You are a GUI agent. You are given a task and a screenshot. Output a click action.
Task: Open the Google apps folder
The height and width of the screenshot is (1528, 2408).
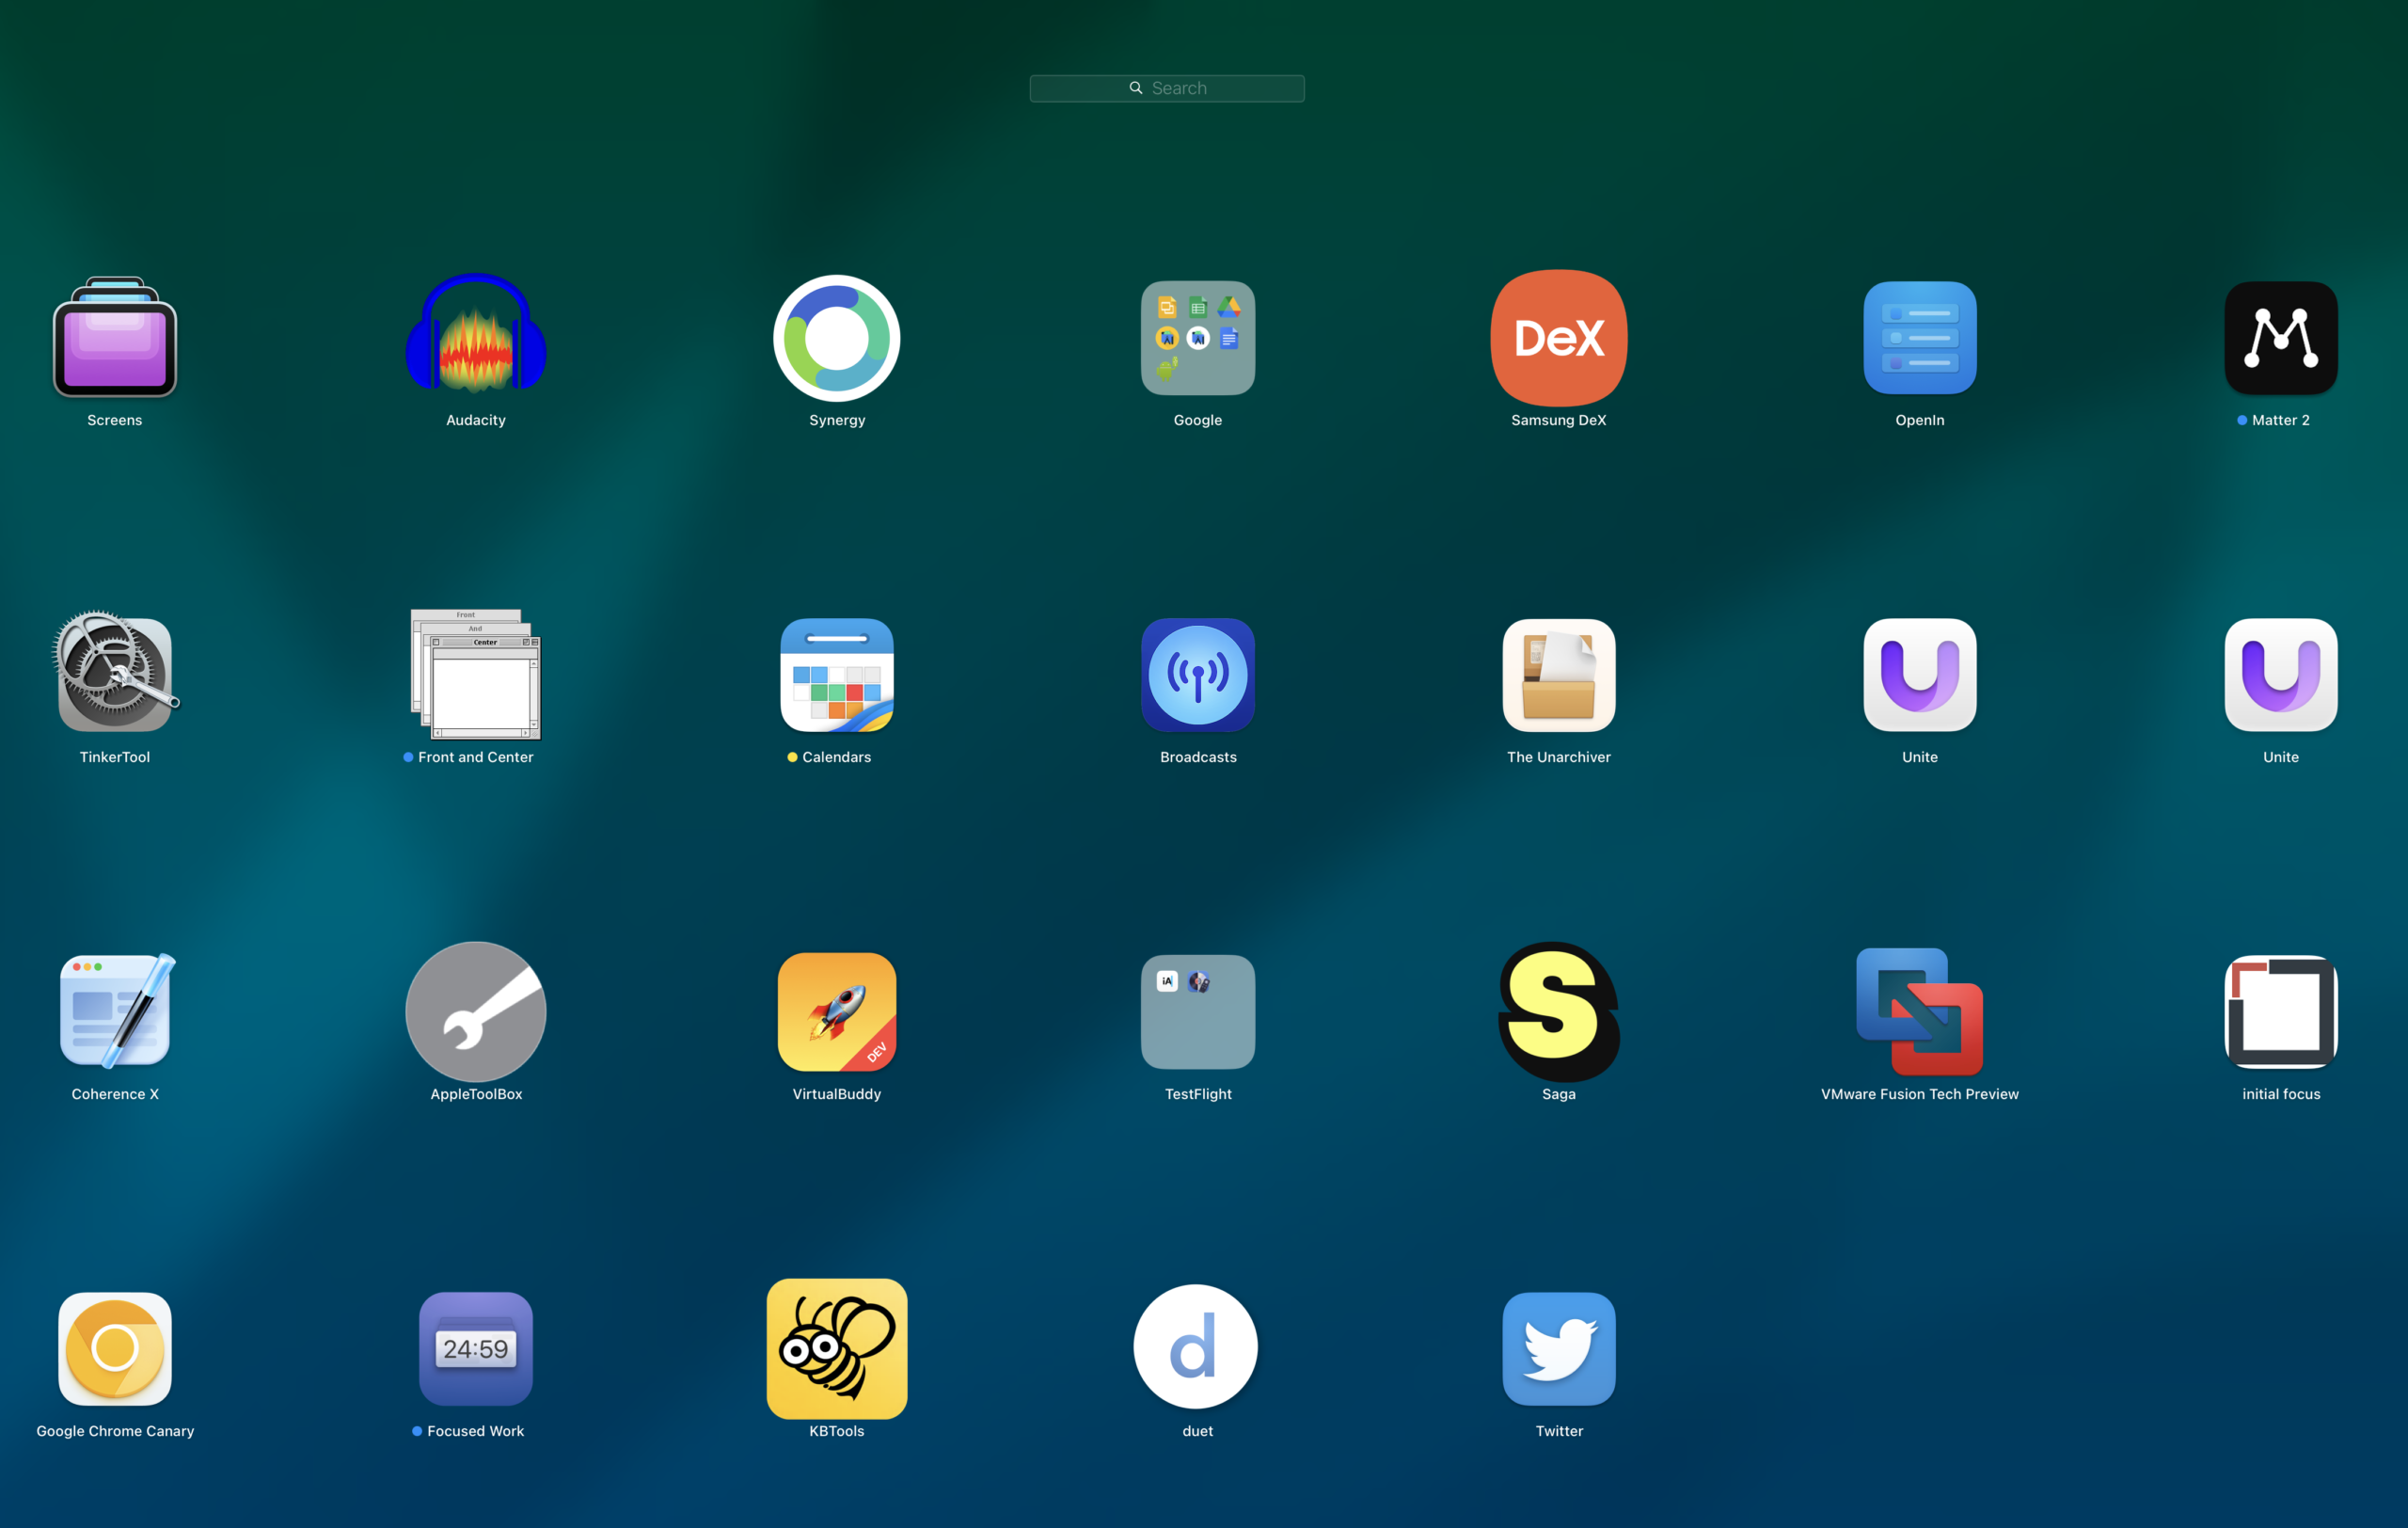[x=1198, y=338]
